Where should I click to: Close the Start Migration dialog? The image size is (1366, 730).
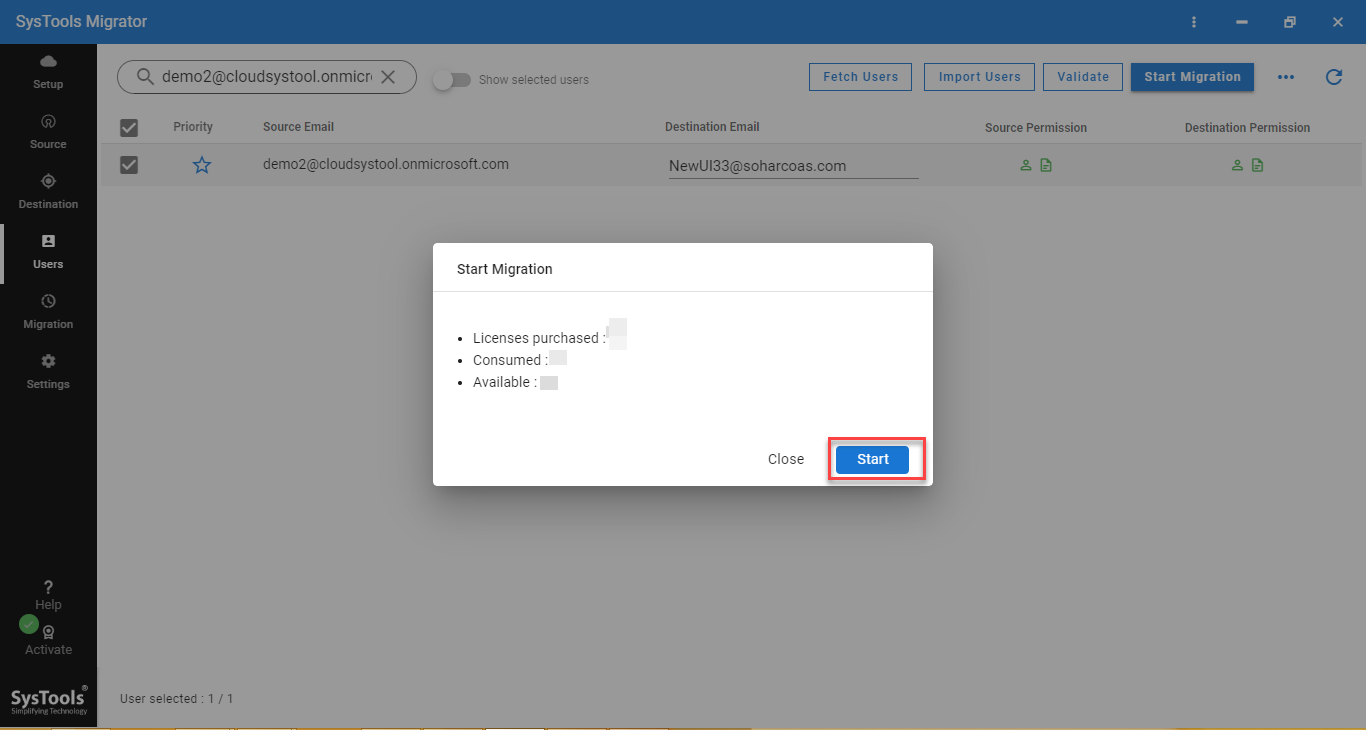[786, 459]
